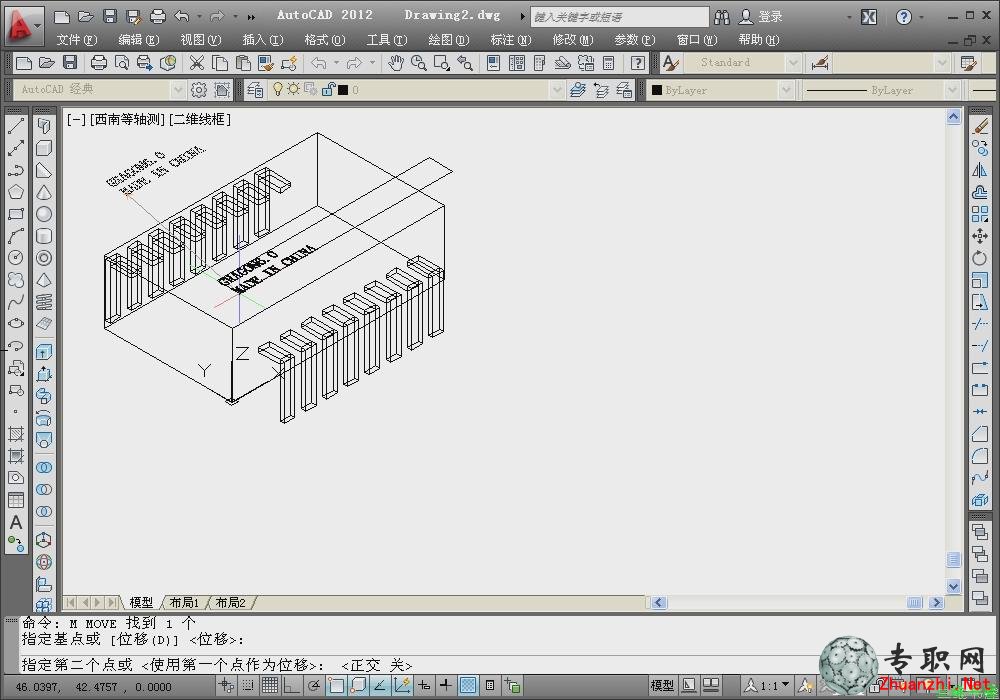Choose the Subtract boolean tool
This screenshot has height=700, width=1000.
click(x=44, y=490)
